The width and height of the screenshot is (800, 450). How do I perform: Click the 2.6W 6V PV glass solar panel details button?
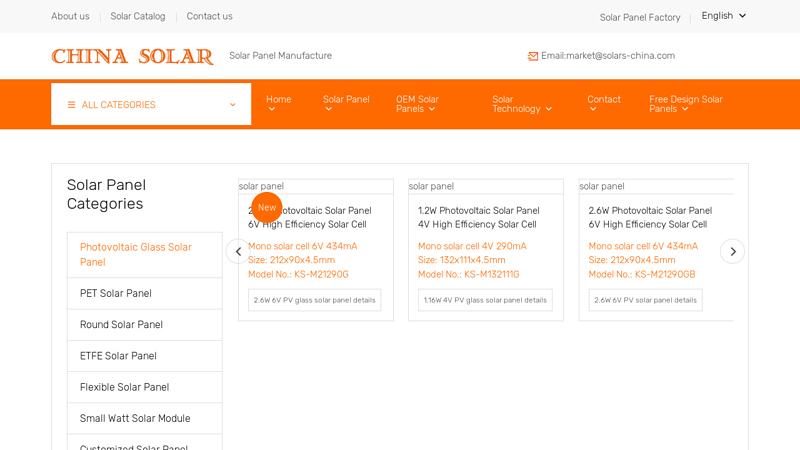tap(314, 300)
